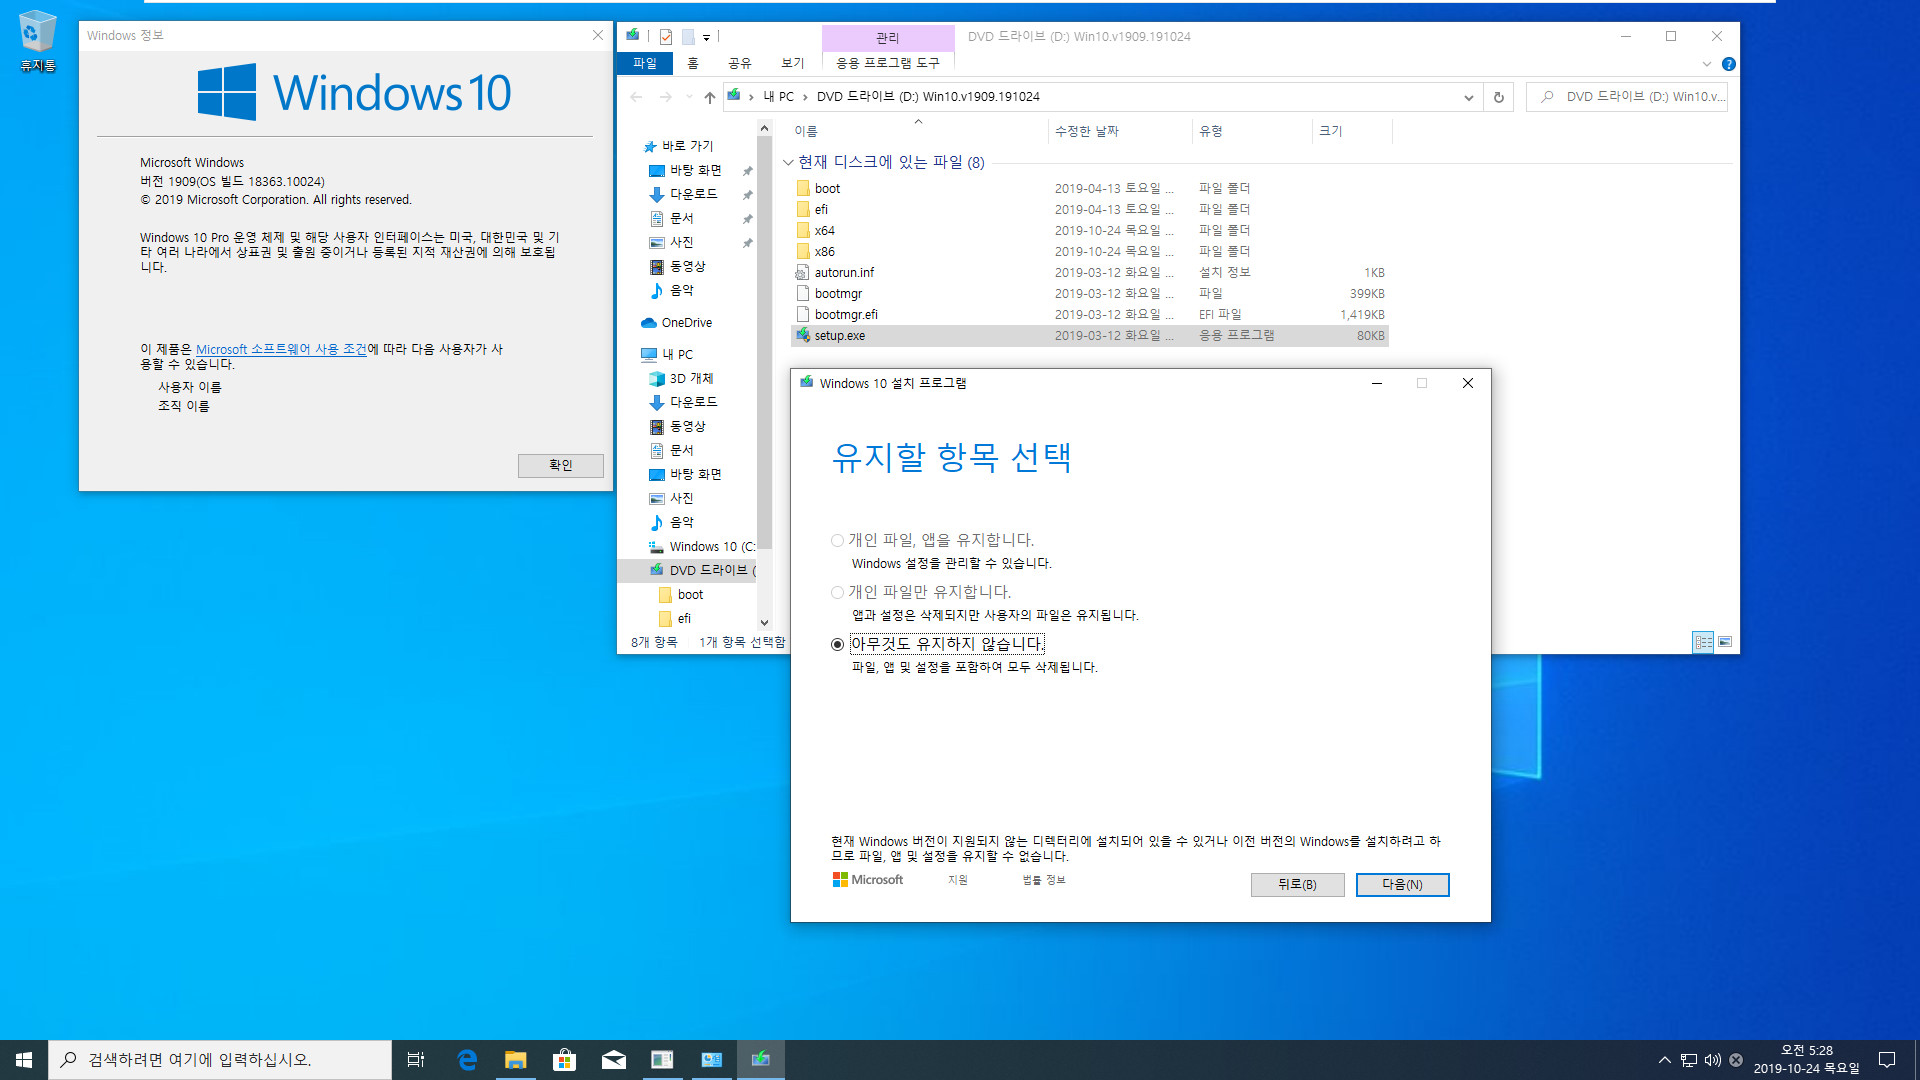The image size is (1920, 1080).
Task: Select the boot folder in file list
Action: [1089, 188]
